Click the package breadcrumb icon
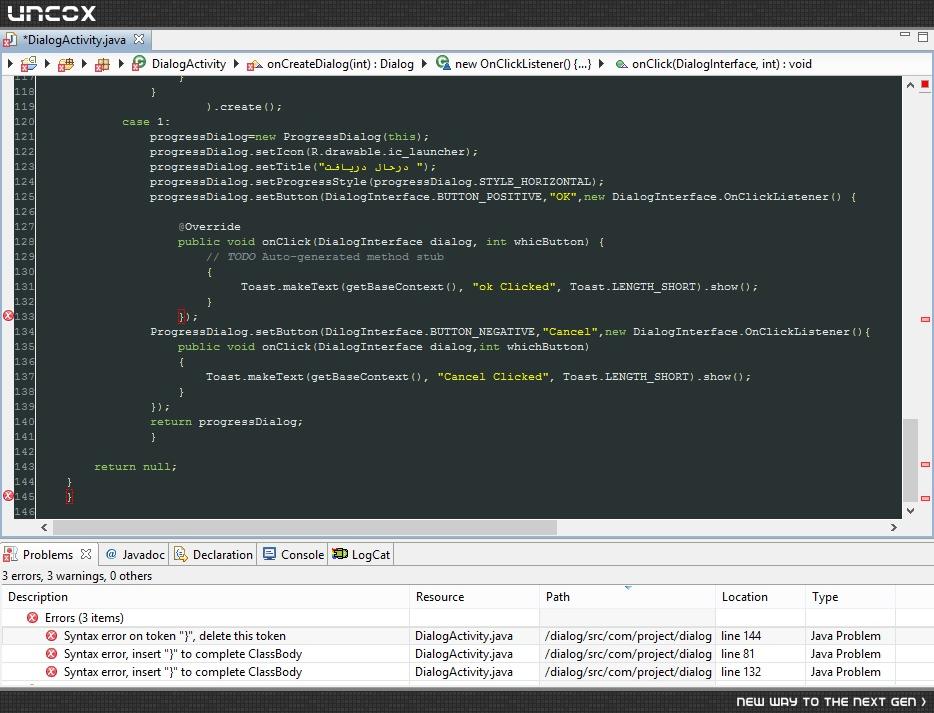This screenshot has width=934, height=713. (x=102, y=64)
